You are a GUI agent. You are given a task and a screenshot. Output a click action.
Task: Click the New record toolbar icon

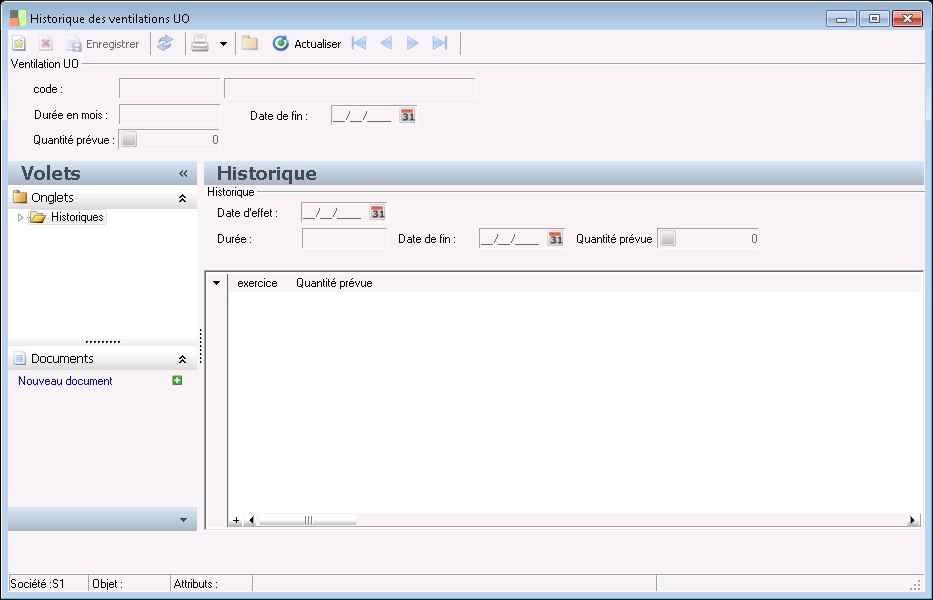18,44
